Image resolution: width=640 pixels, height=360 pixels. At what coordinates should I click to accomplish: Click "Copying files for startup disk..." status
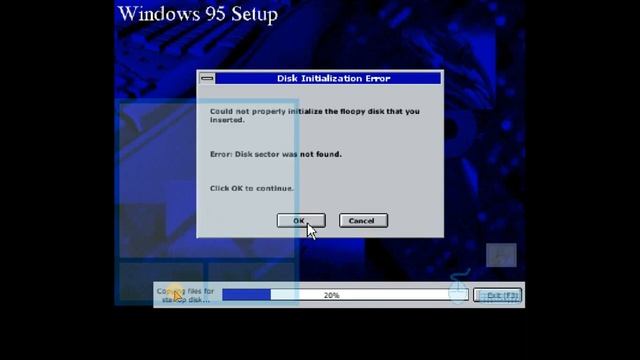(x=186, y=295)
